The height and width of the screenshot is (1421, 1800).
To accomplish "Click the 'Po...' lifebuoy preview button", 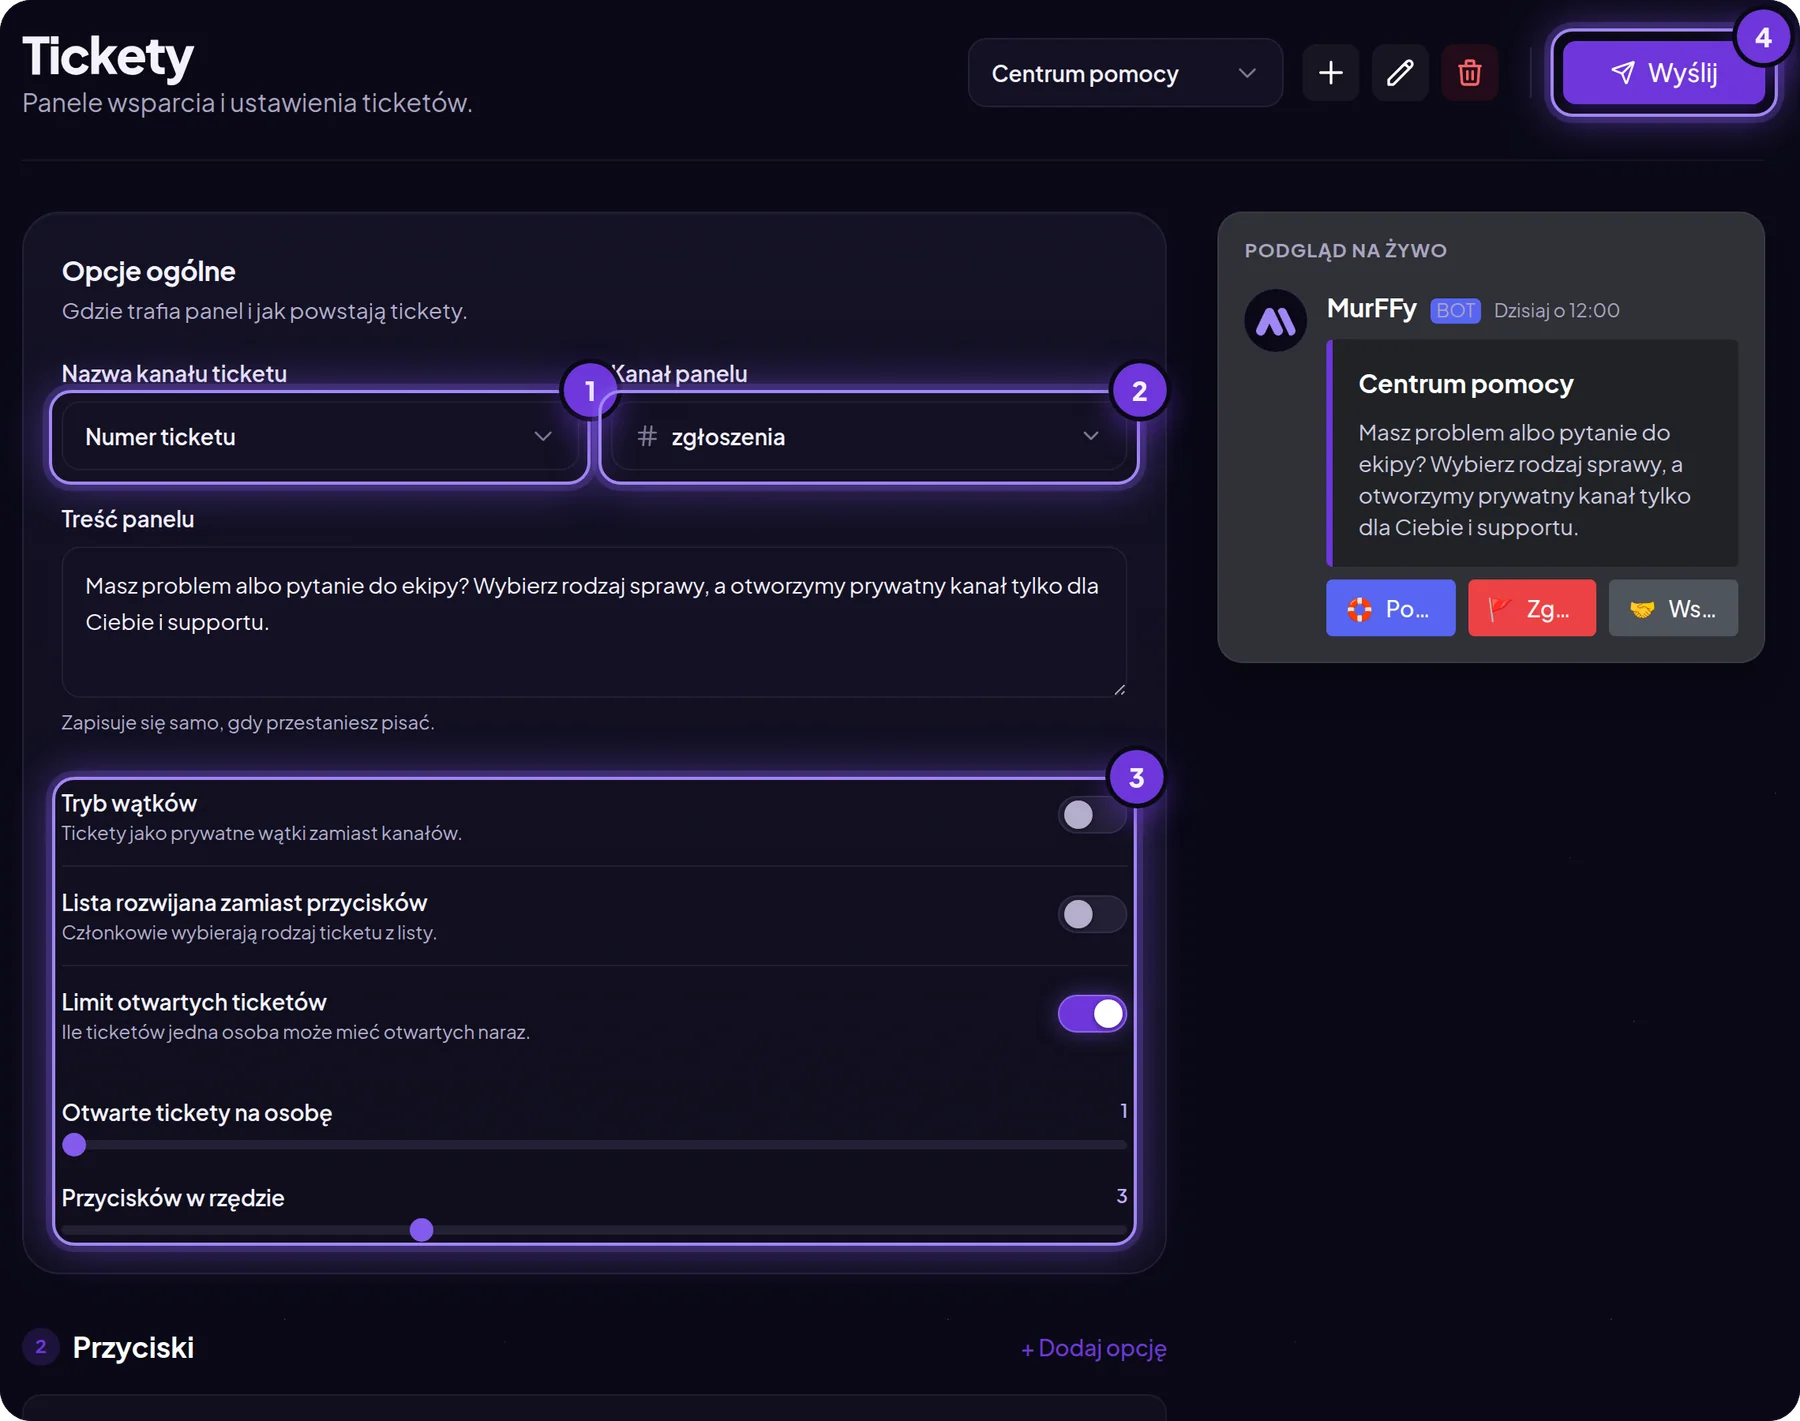I will (x=1390, y=608).
